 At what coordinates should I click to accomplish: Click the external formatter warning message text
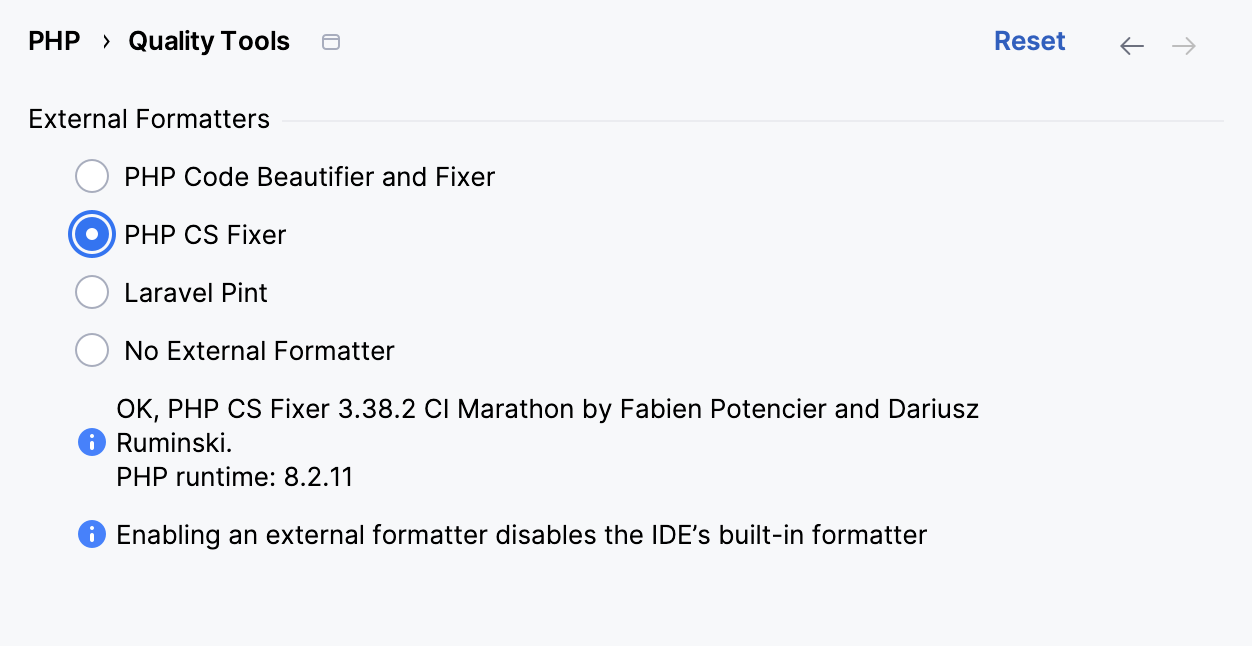521,534
